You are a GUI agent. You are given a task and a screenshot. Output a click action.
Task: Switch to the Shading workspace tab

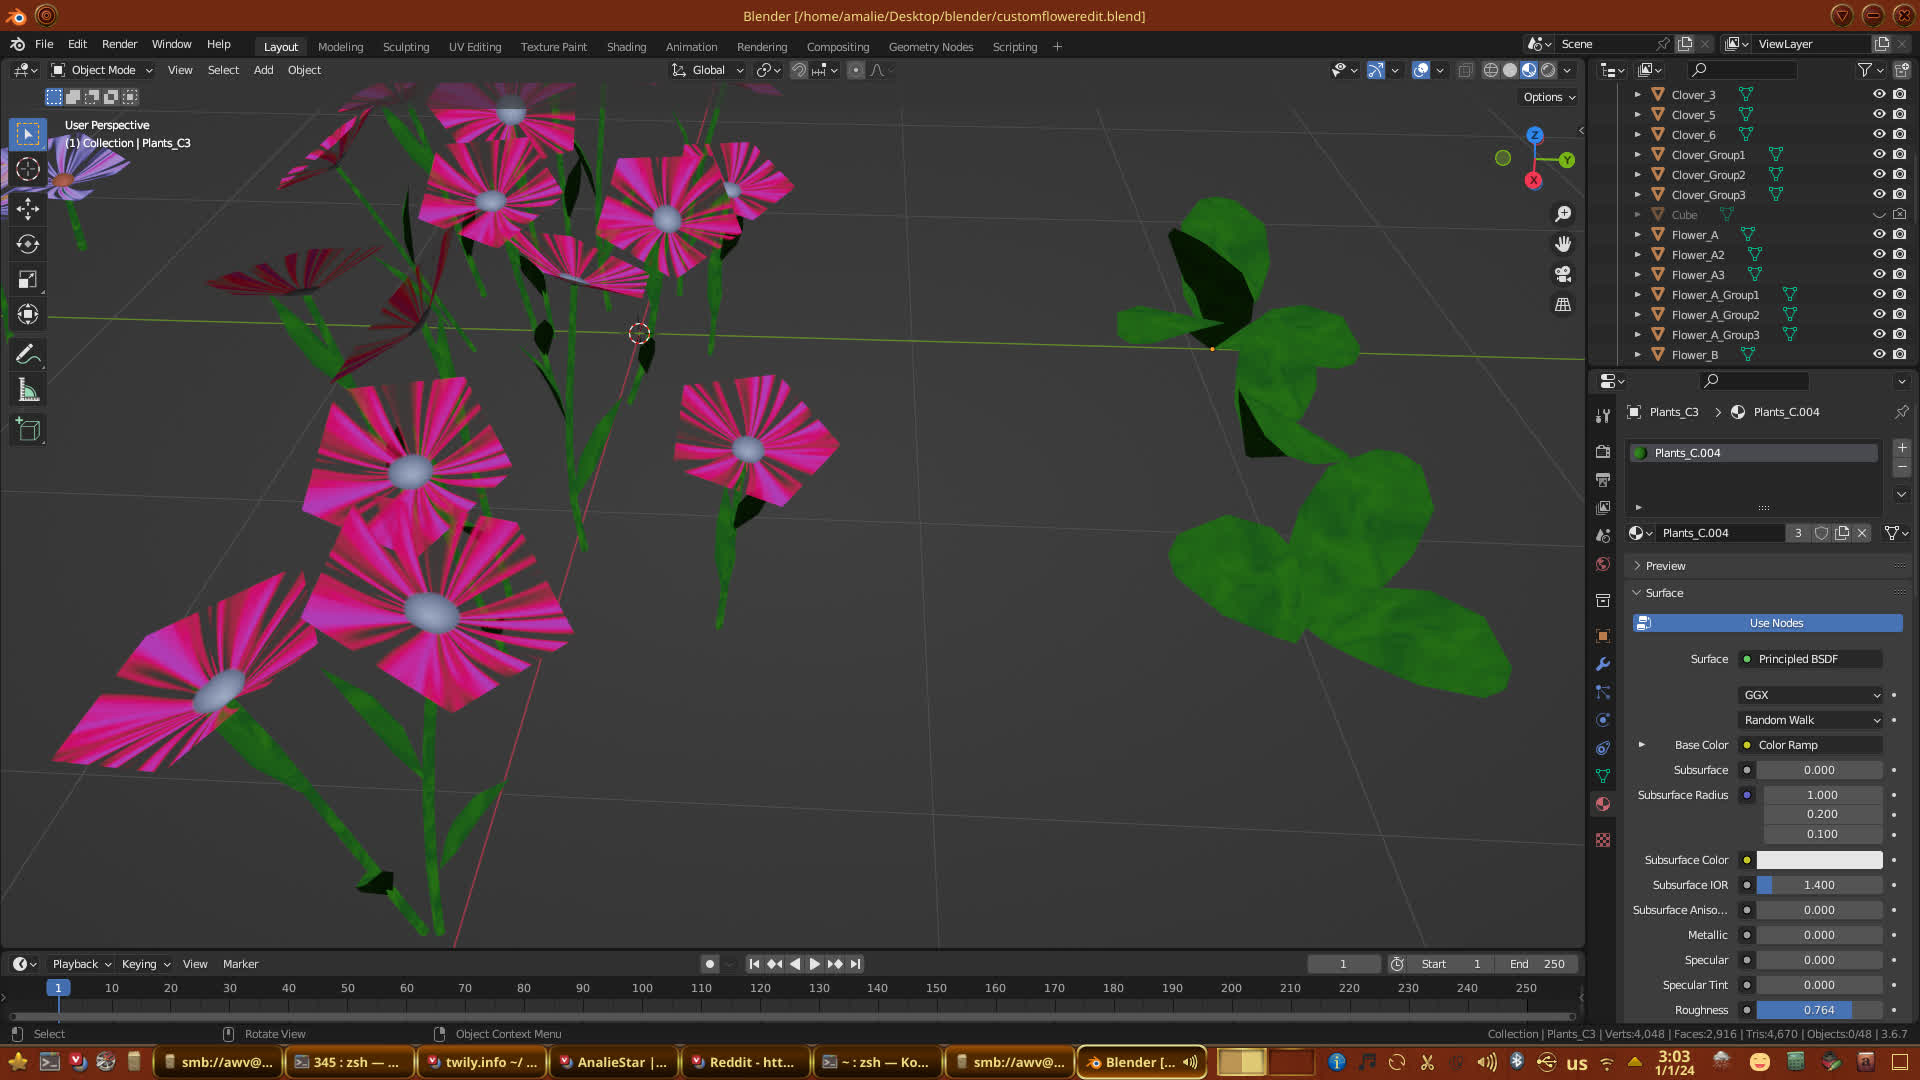point(626,46)
